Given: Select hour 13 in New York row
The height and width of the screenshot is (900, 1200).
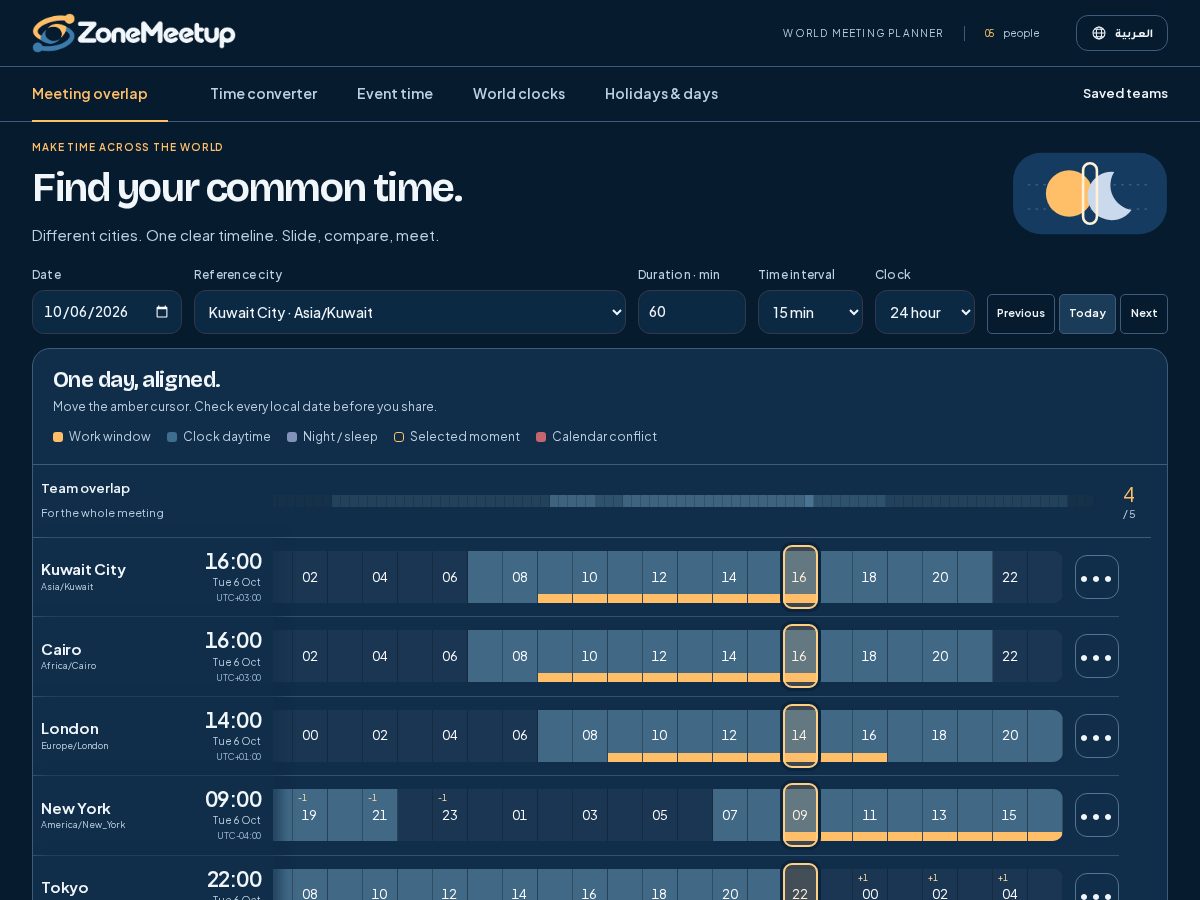Looking at the screenshot, I should [940, 815].
